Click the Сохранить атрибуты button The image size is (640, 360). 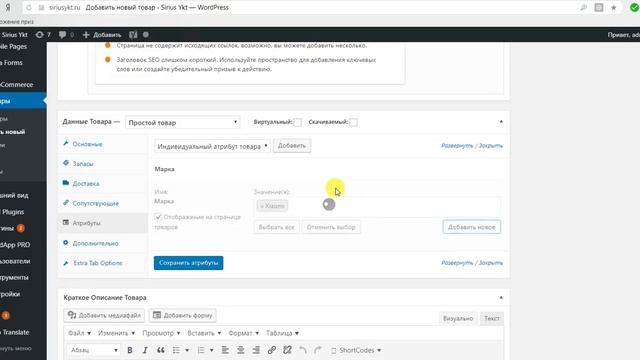point(189,263)
